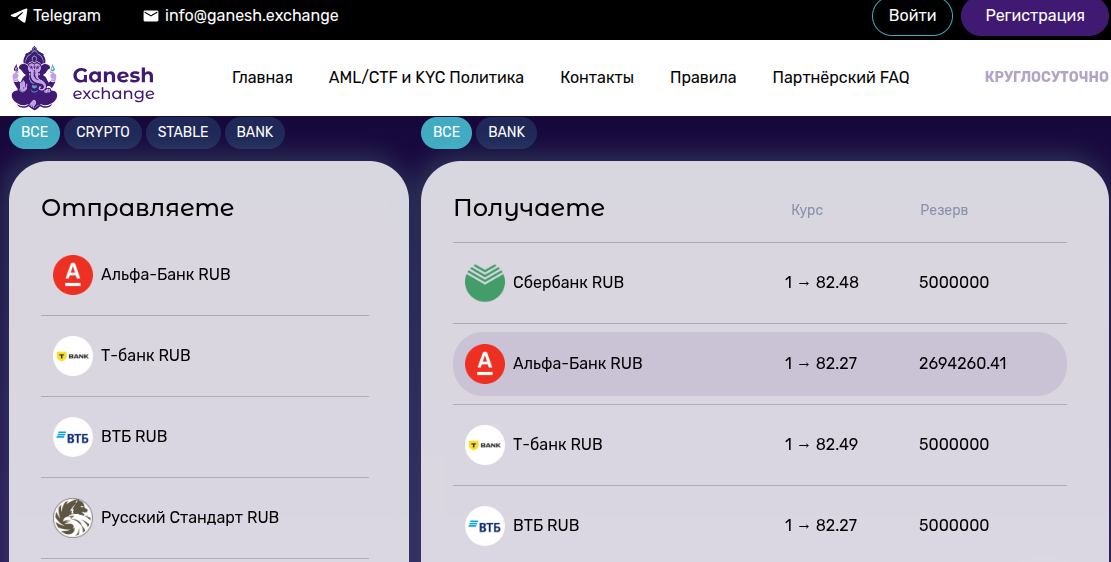1111x562 pixels.
Task: Click Т-банк reserve 5000000
Action: point(954,444)
